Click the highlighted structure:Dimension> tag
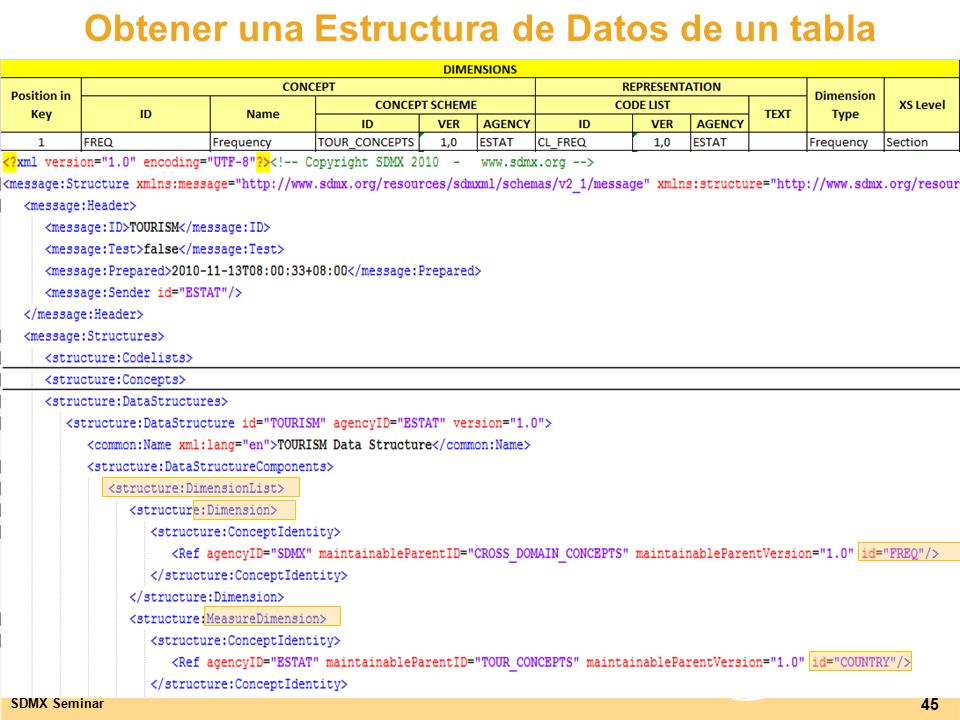This screenshot has height=720, width=960. coord(244,509)
